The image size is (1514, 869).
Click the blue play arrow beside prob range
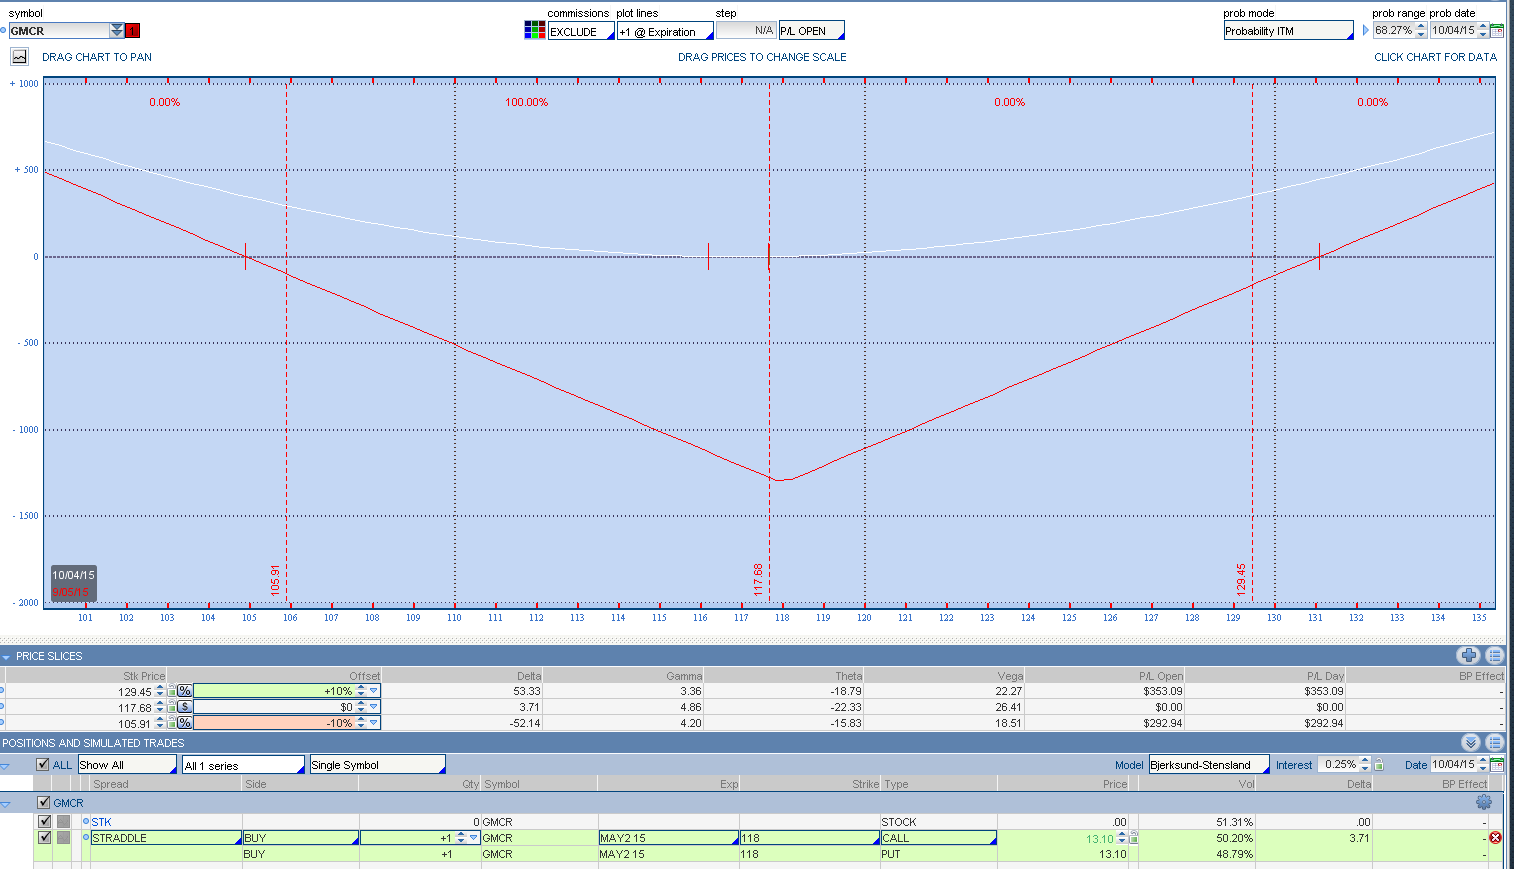[1365, 31]
